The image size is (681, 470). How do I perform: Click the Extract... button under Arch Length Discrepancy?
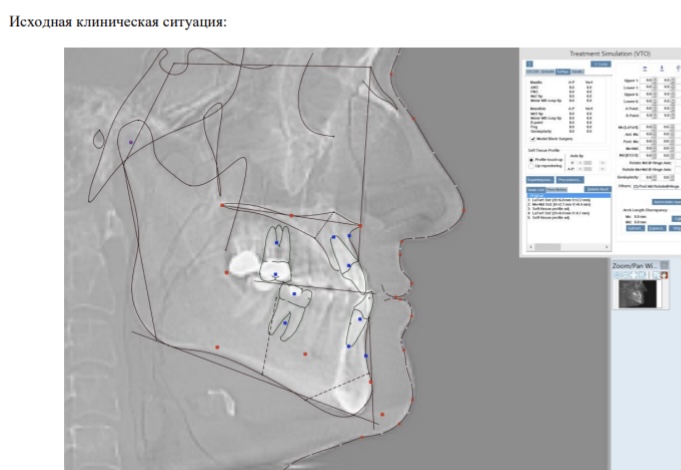pyautogui.click(x=635, y=228)
